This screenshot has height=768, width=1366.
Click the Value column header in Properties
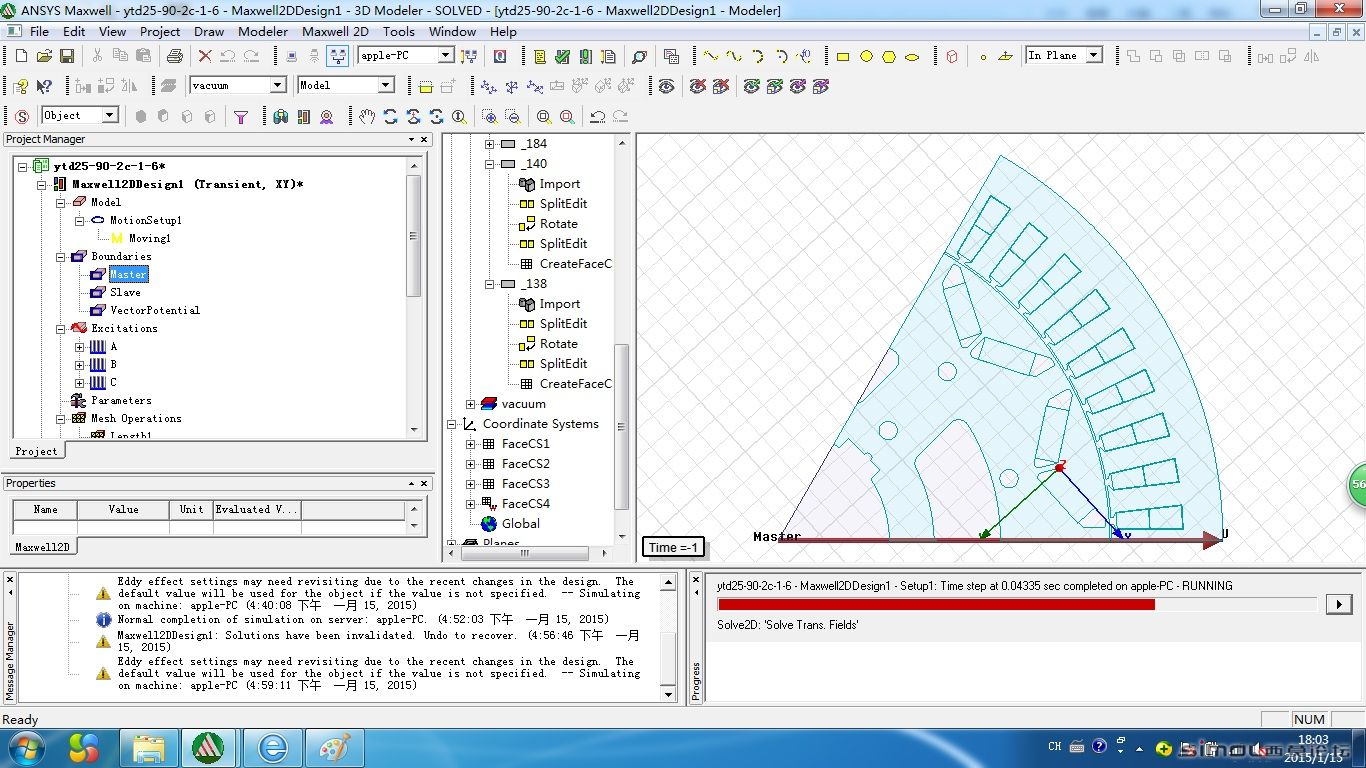[x=124, y=510]
